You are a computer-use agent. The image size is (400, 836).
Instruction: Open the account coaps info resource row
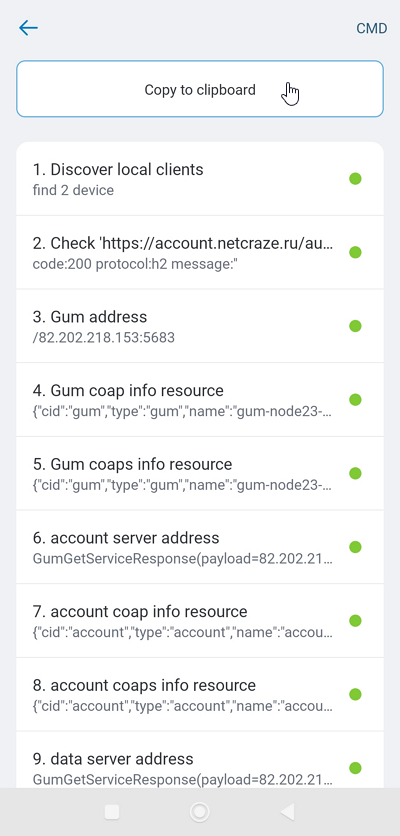[200, 694]
